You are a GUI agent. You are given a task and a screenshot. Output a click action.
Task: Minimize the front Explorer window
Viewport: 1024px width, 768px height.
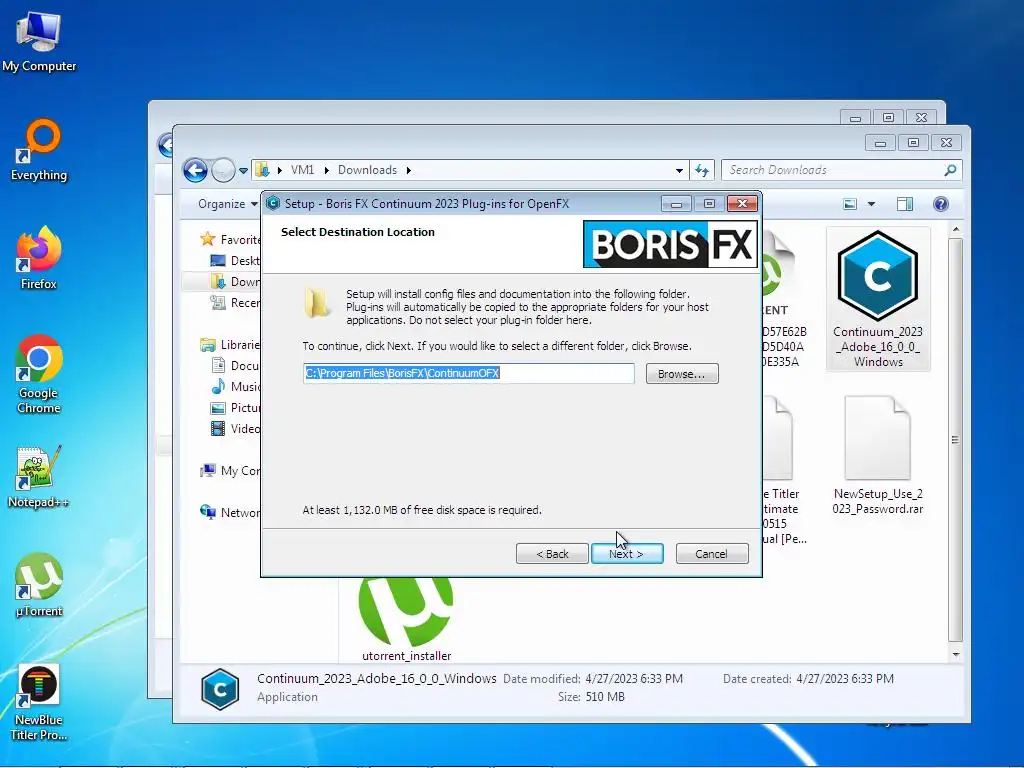click(880, 142)
